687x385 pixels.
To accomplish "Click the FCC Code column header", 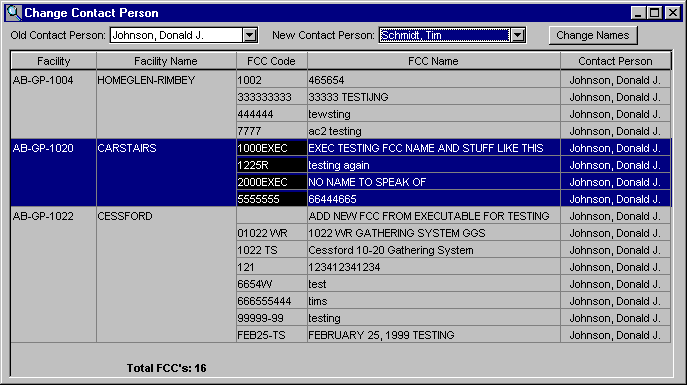I will click(x=272, y=61).
